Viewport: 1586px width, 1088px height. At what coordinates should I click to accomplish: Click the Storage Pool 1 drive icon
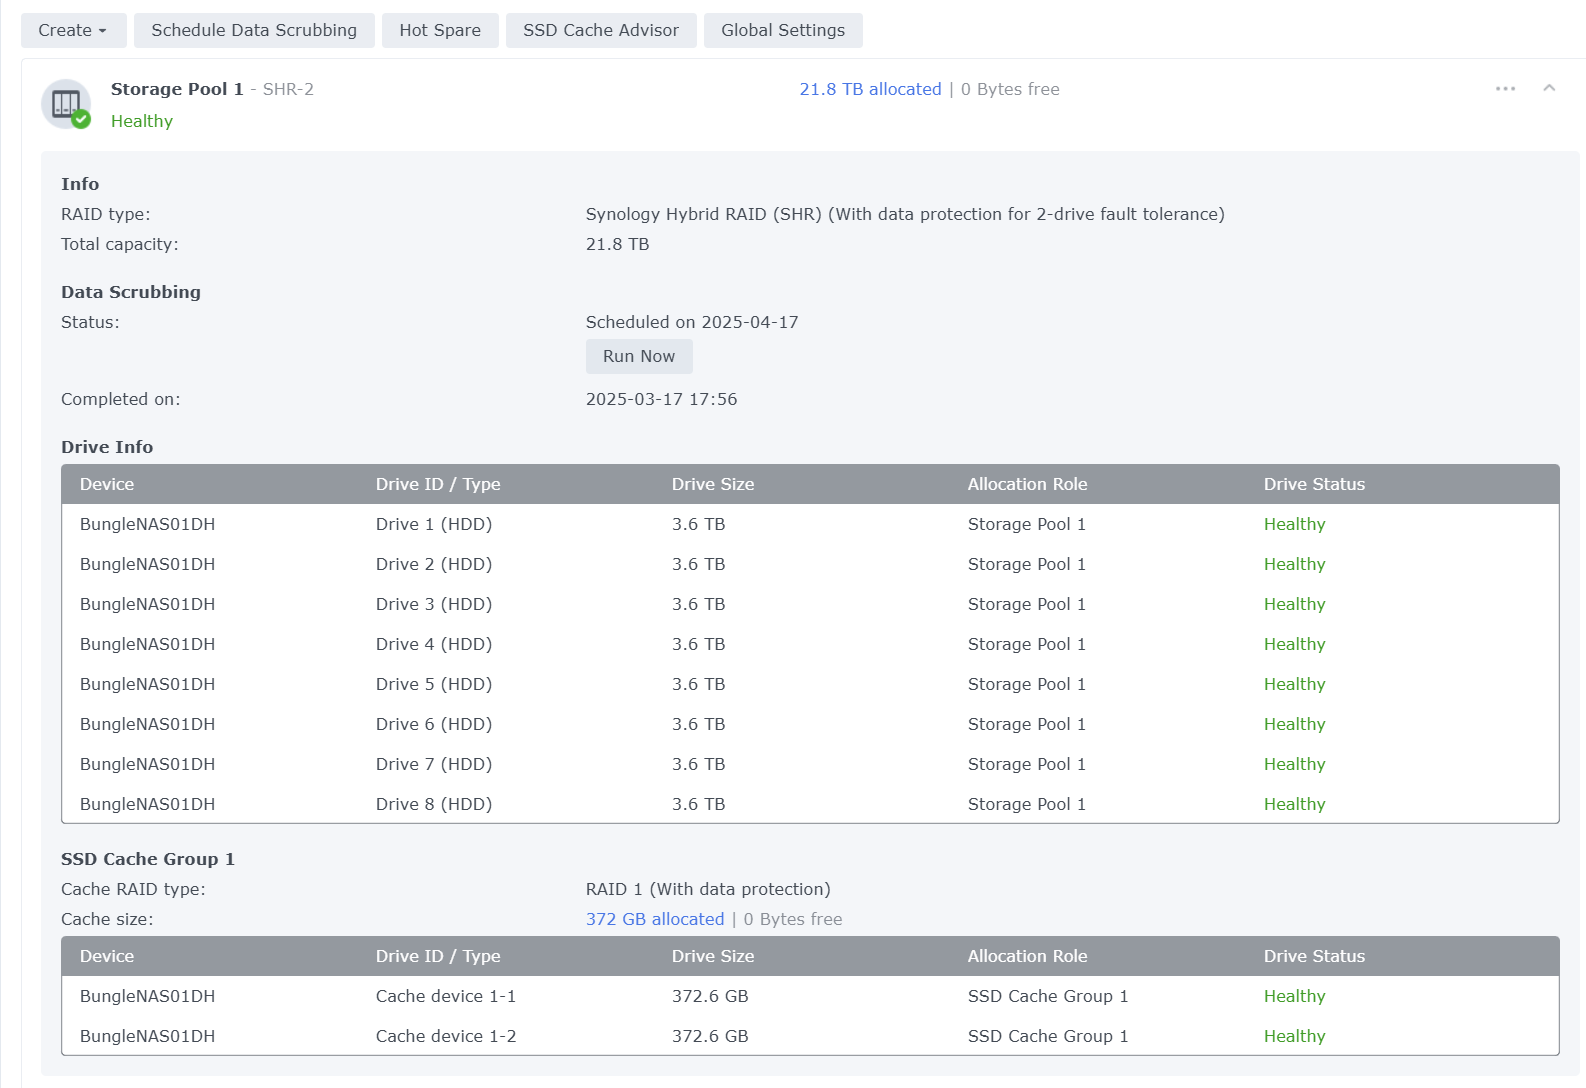[x=66, y=104]
